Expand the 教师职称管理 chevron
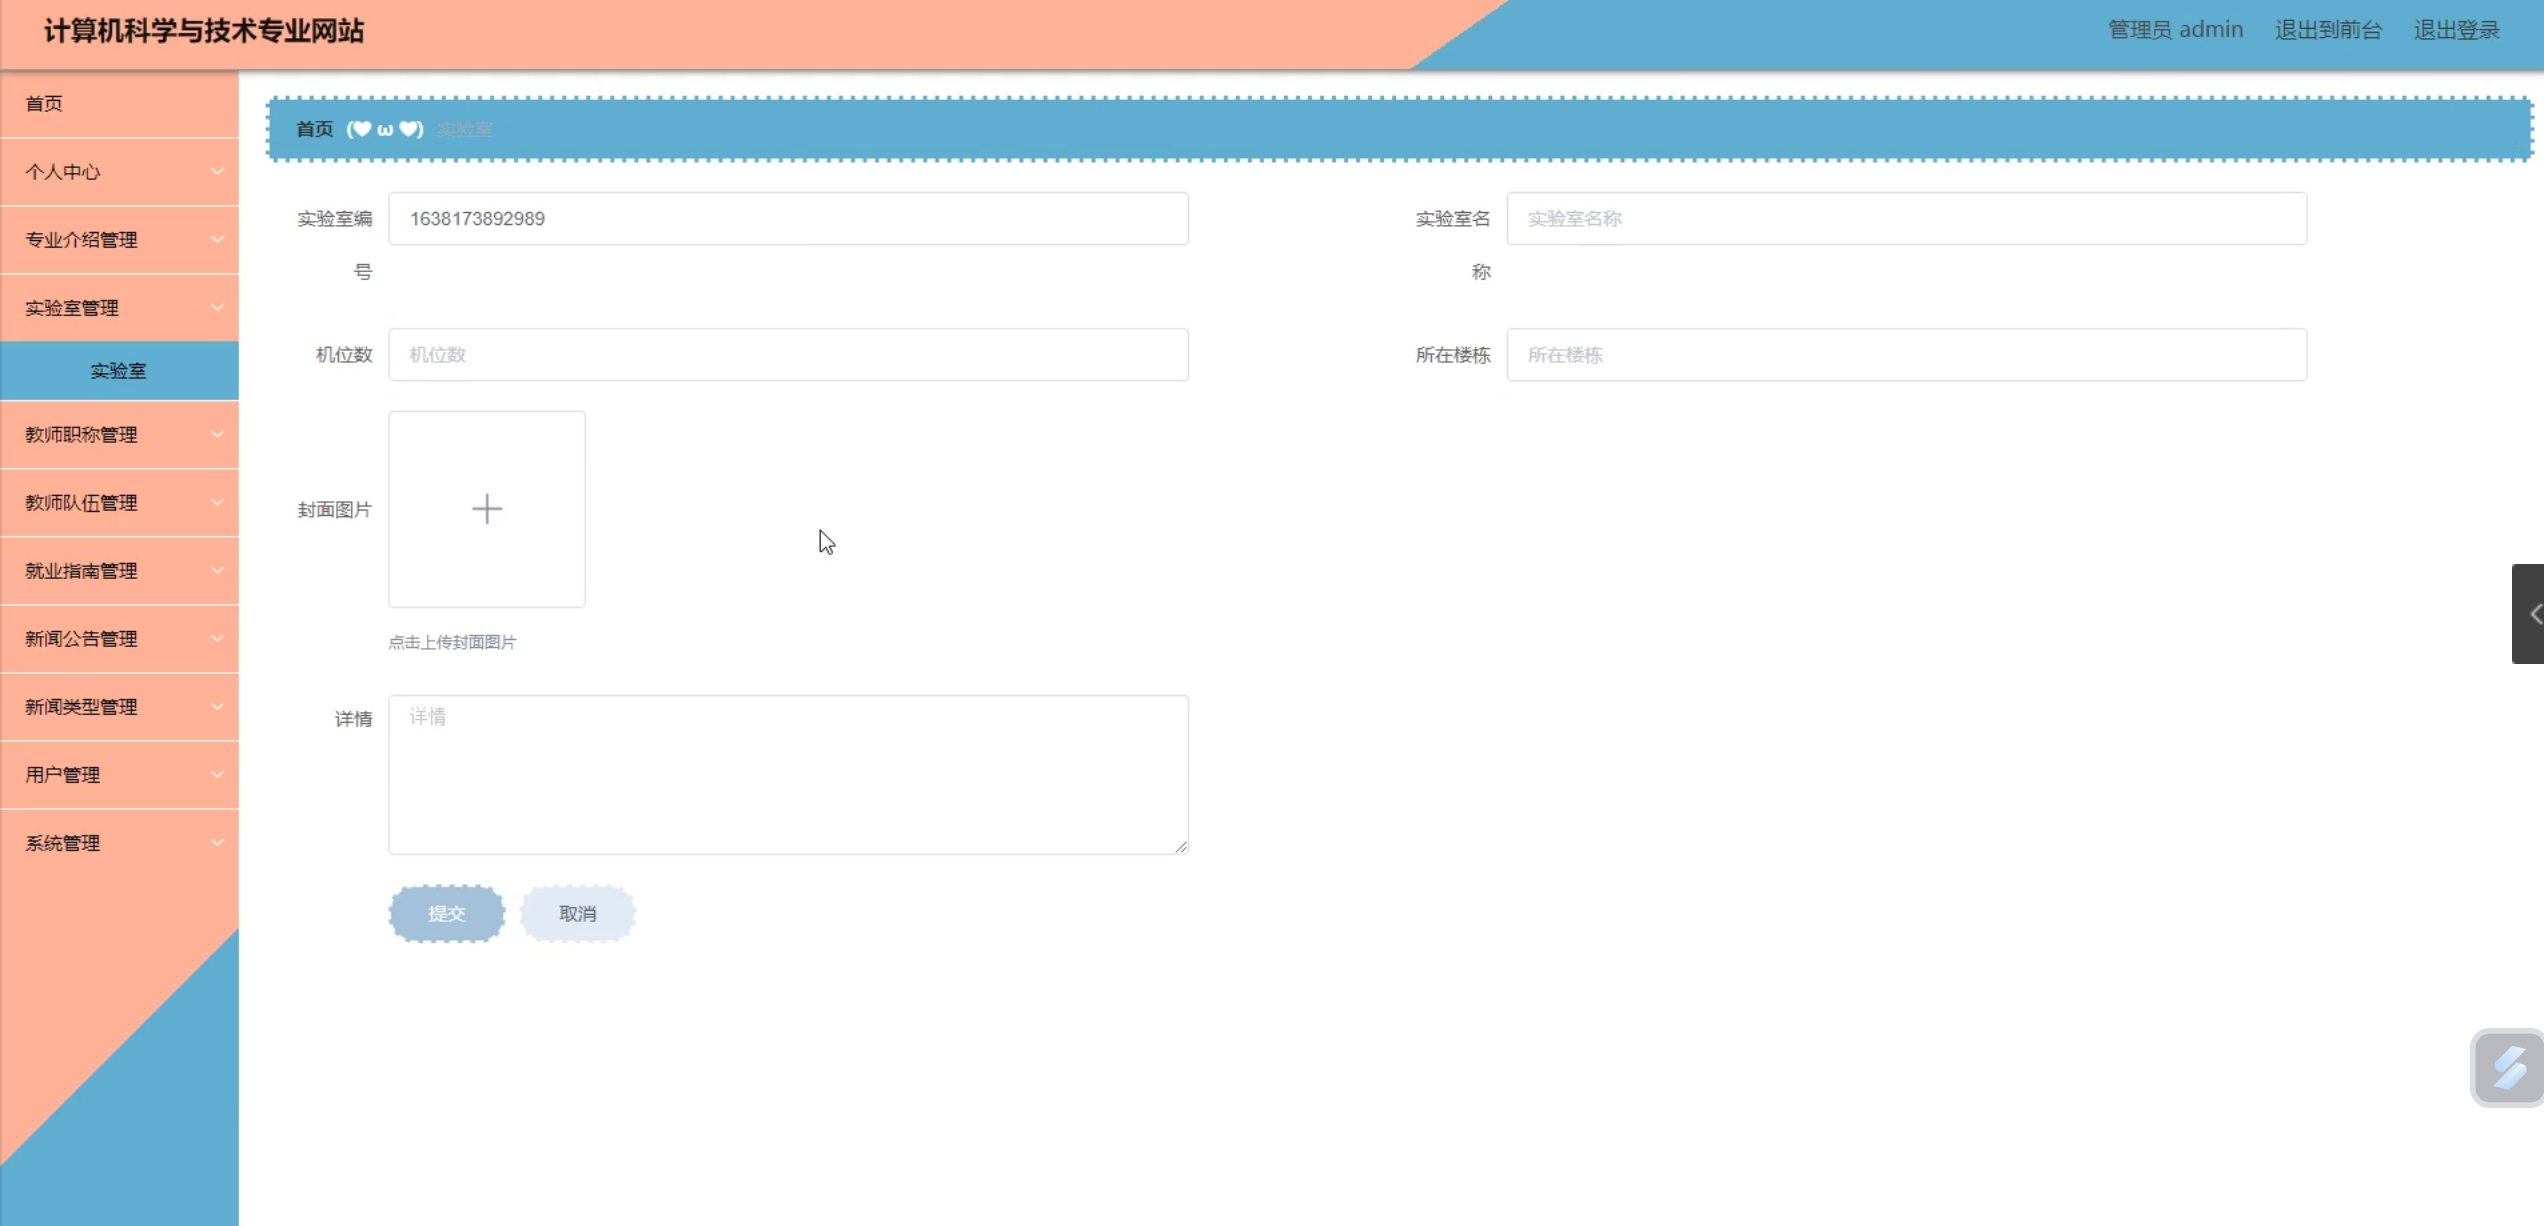This screenshot has width=2544, height=1226. tap(217, 435)
